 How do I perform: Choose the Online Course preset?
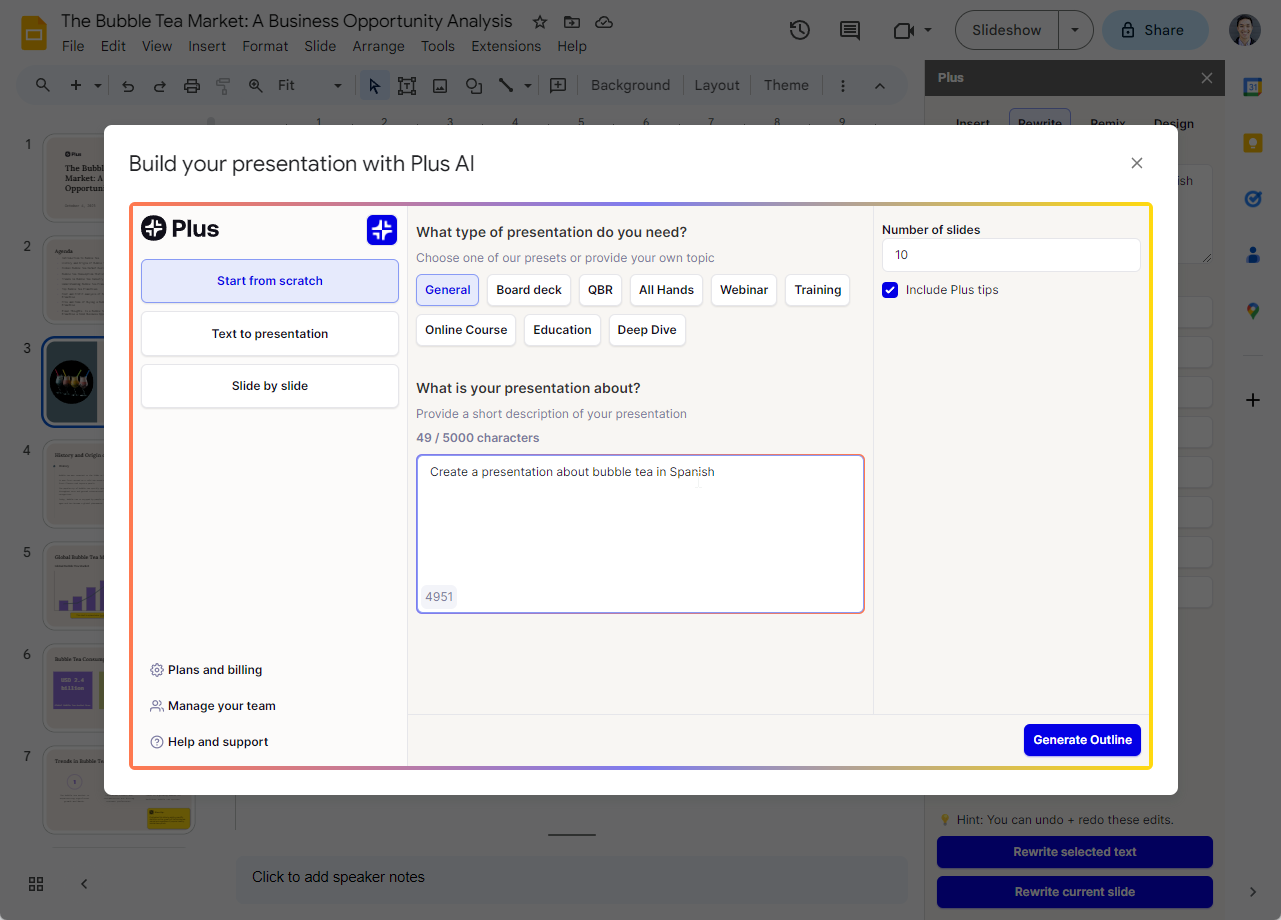[x=466, y=330]
